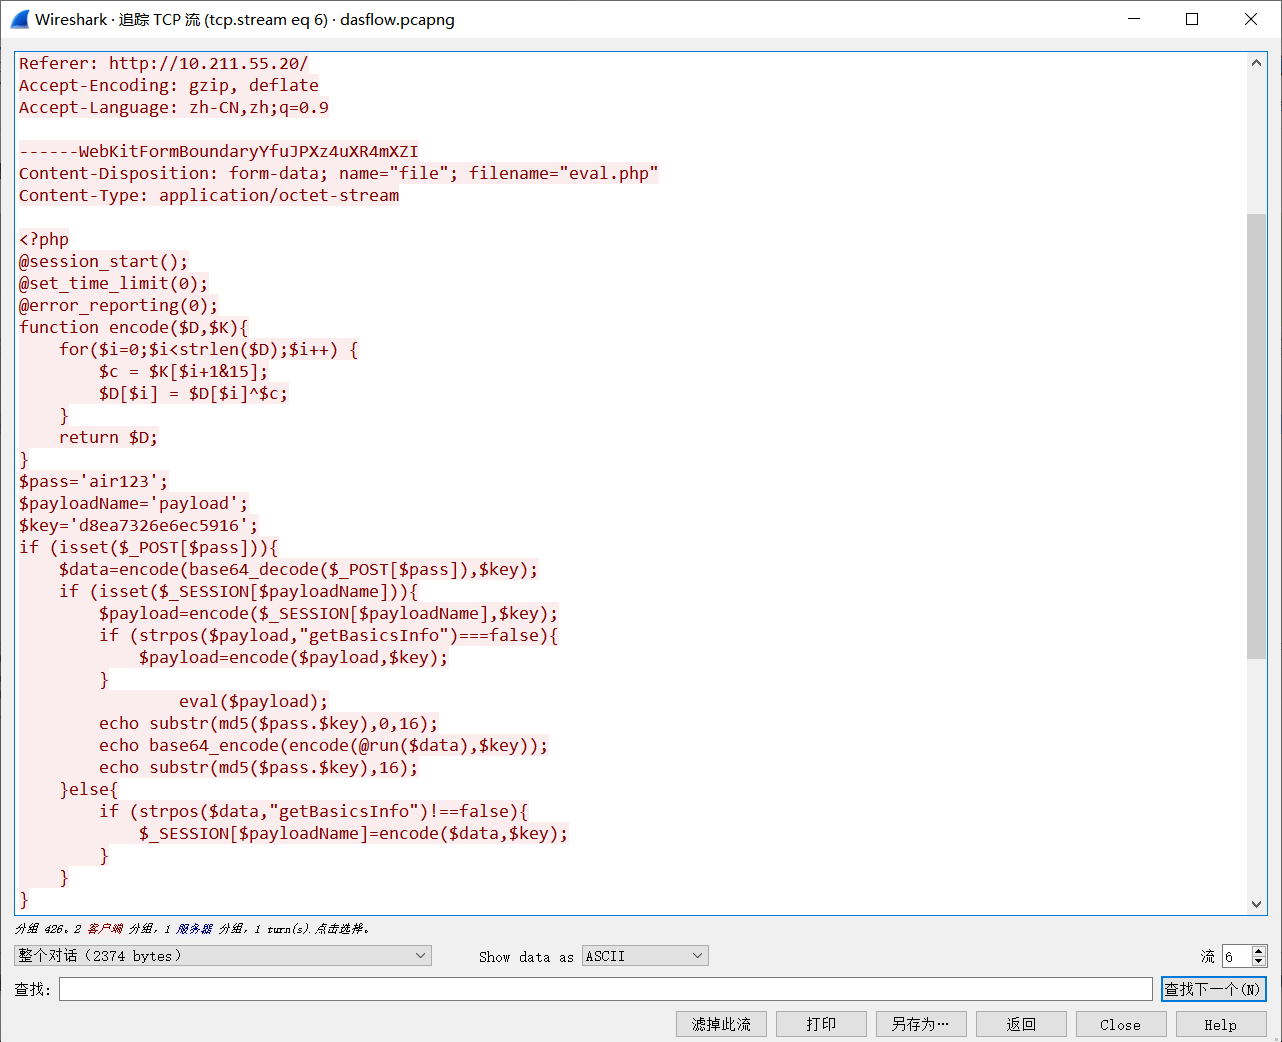Click the strpos($data,"getBasicsInfo")!==false line
This screenshot has width=1282, height=1042.
[x=314, y=811]
